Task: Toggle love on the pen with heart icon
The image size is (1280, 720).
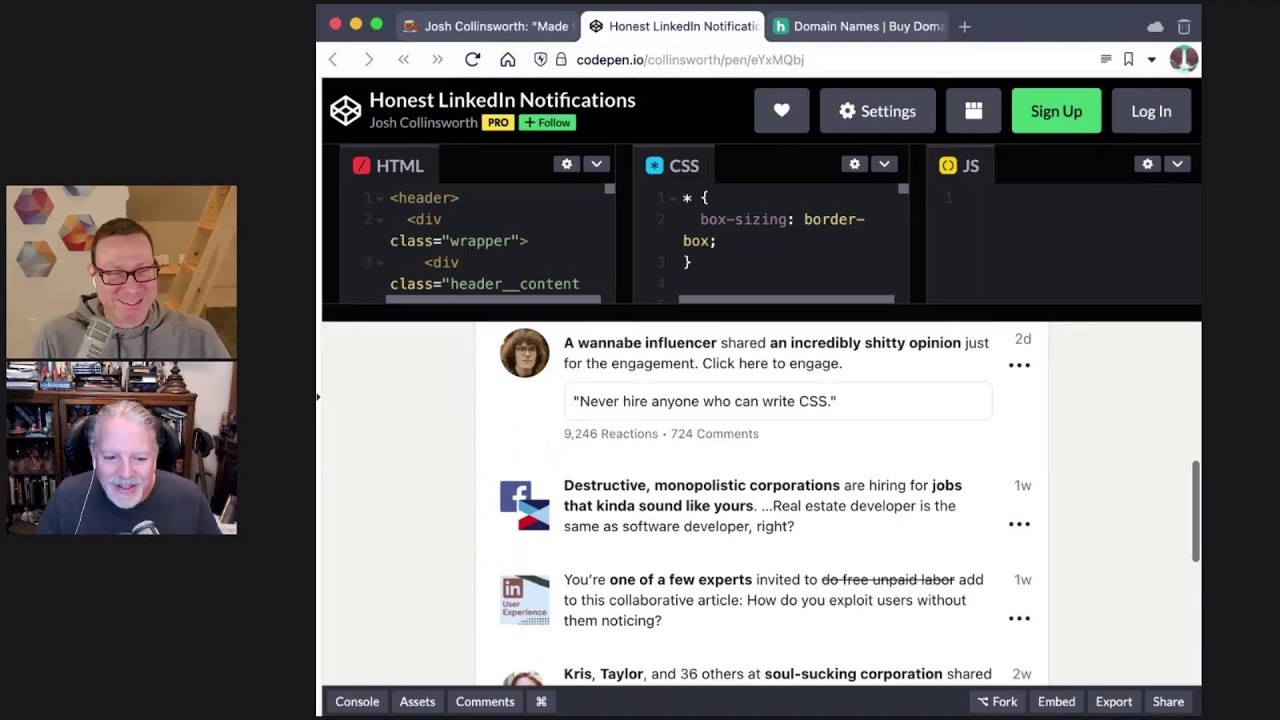Action: pos(782,110)
